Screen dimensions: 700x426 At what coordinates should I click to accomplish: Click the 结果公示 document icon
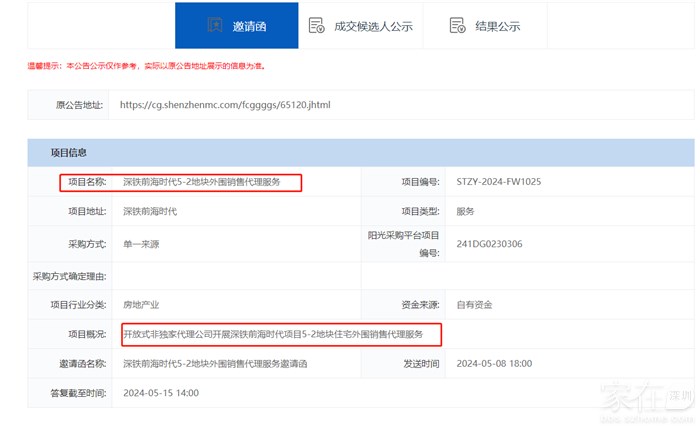click(x=457, y=26)
